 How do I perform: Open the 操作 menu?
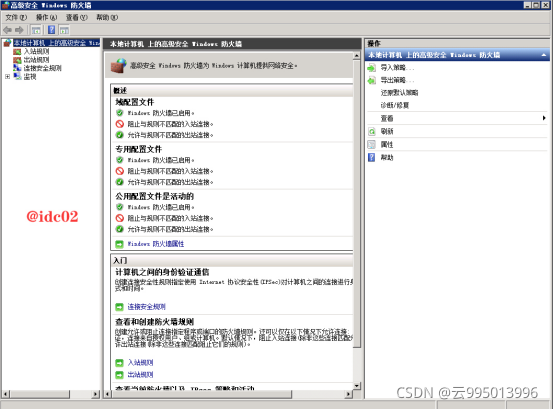point(46,17)
